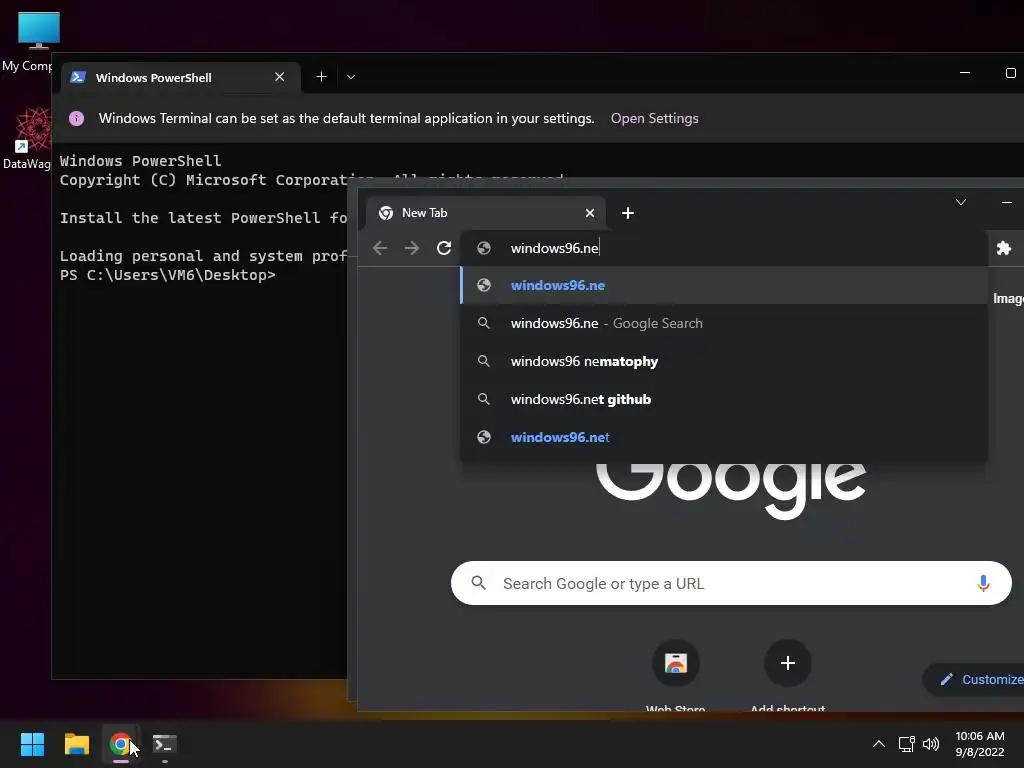The image size is (1024, 768).
Task: Reload the Chrome page
Action: pyautogui.click(x=444, y=248)
